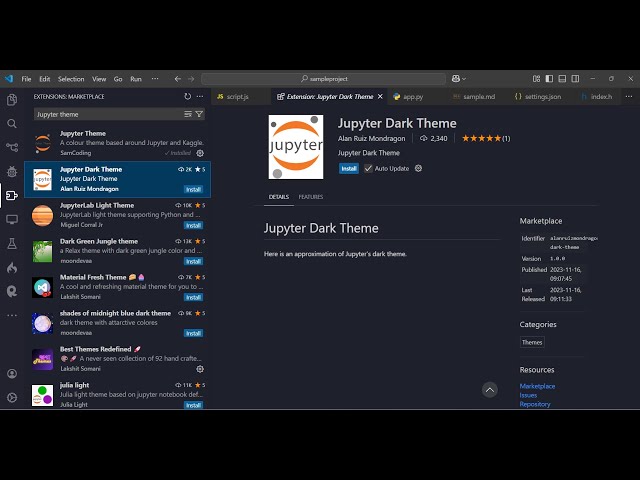Open the Search view in activity bar

(x=12, y=124)
